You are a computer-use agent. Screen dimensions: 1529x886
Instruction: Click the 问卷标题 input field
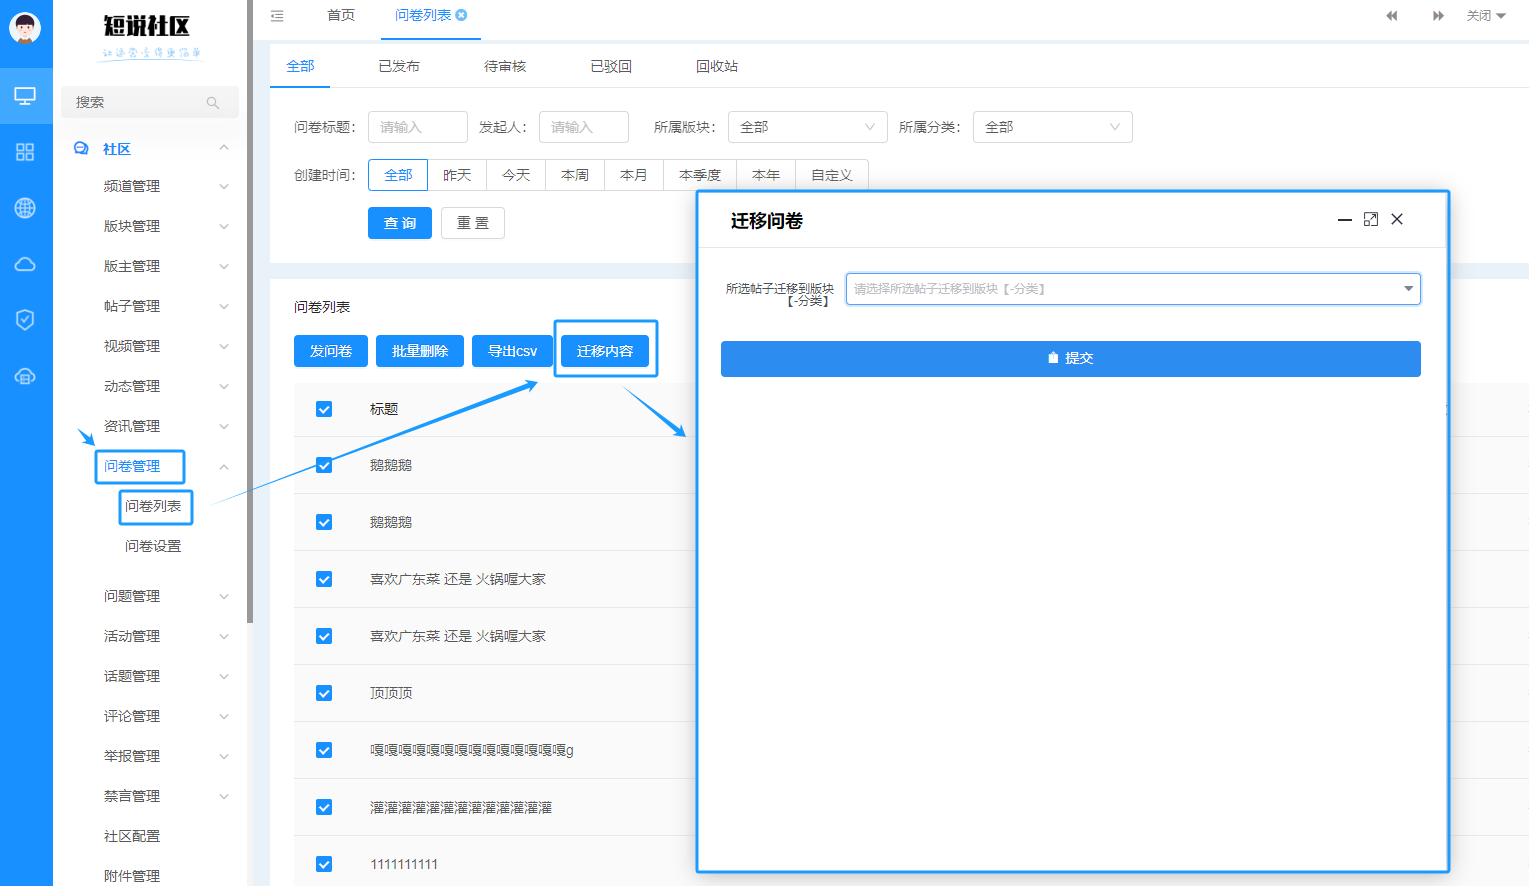[418, 127]
